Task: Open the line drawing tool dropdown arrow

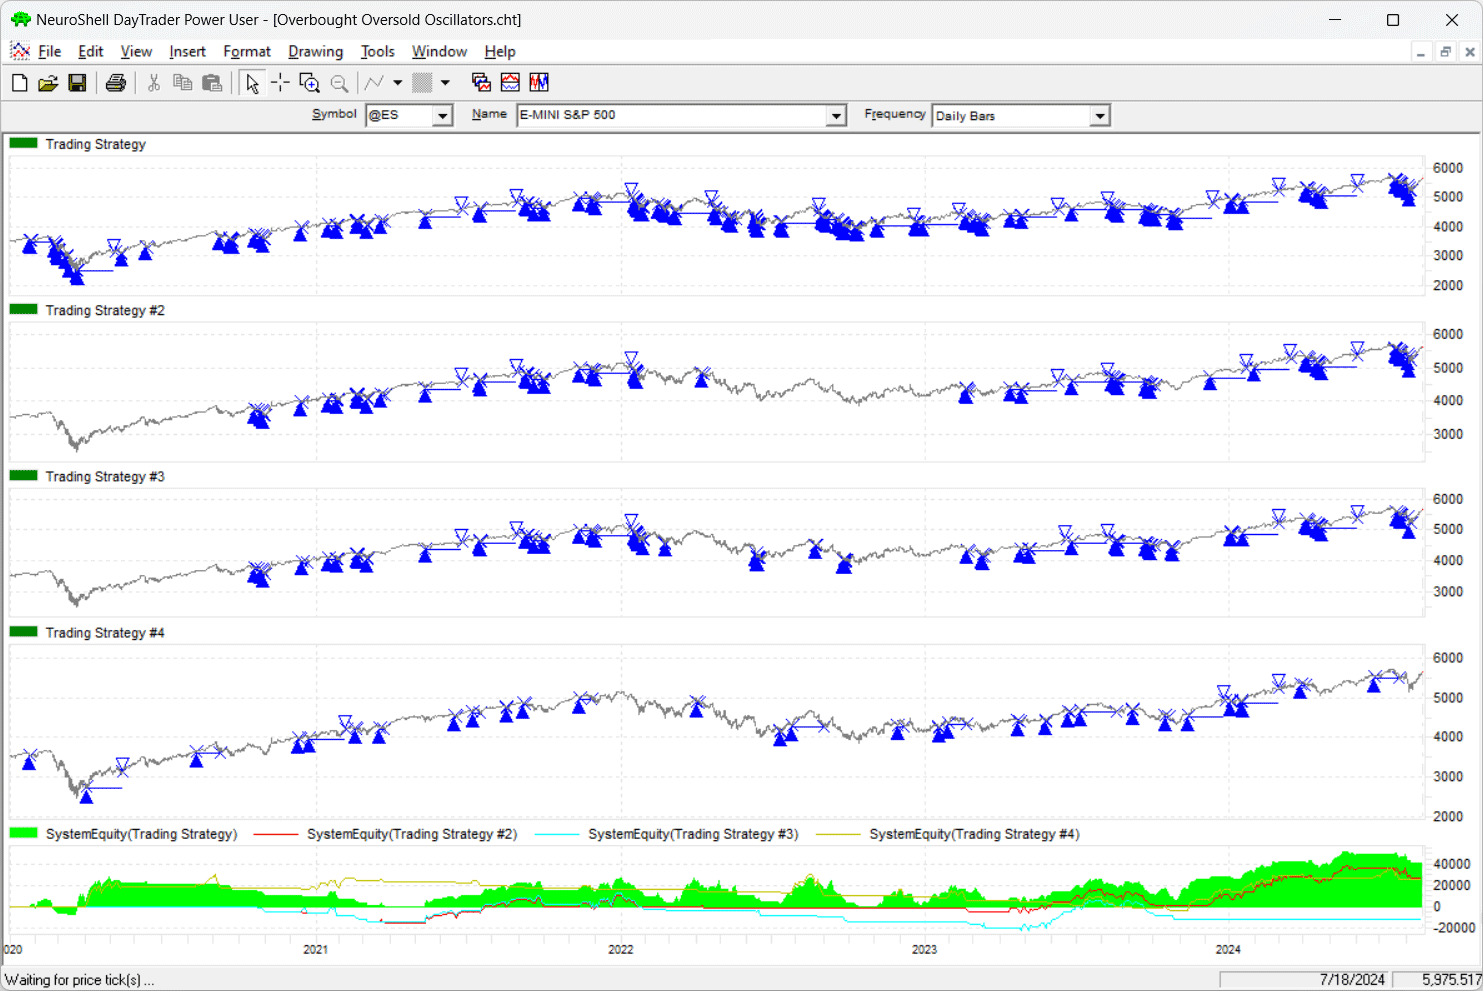Action: point(398,83)
